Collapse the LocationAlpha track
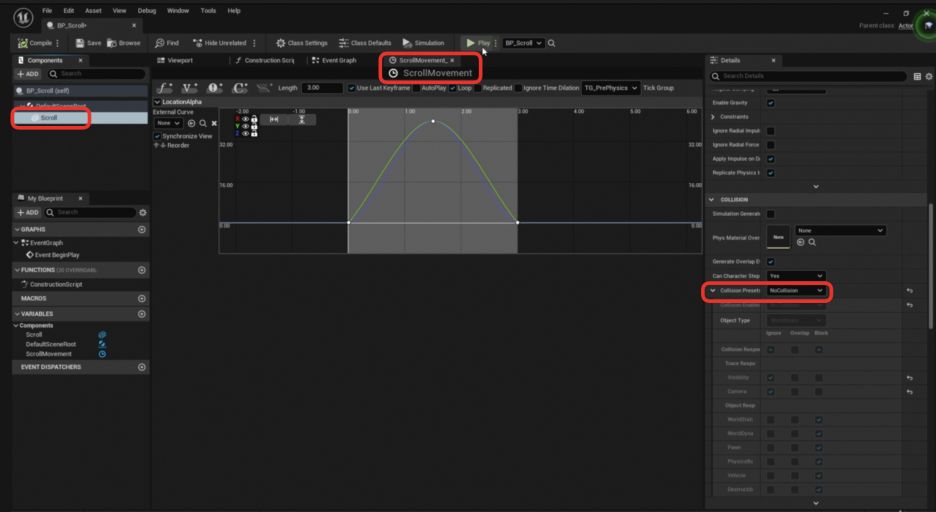 click(x=158, y=102)
